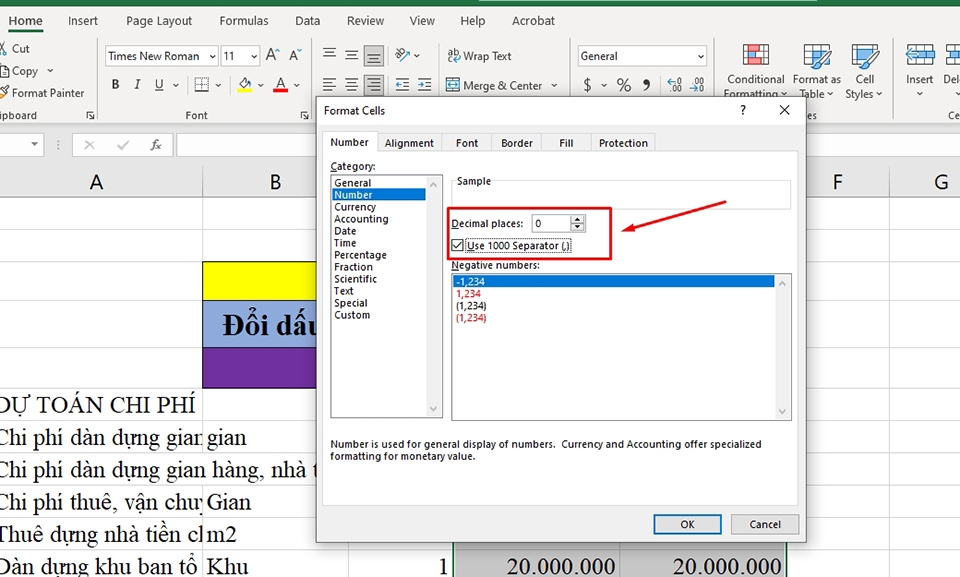Switch to the Alignment tab in Format Cells
This screenshot has width=960, height=577.
[409, 143]
